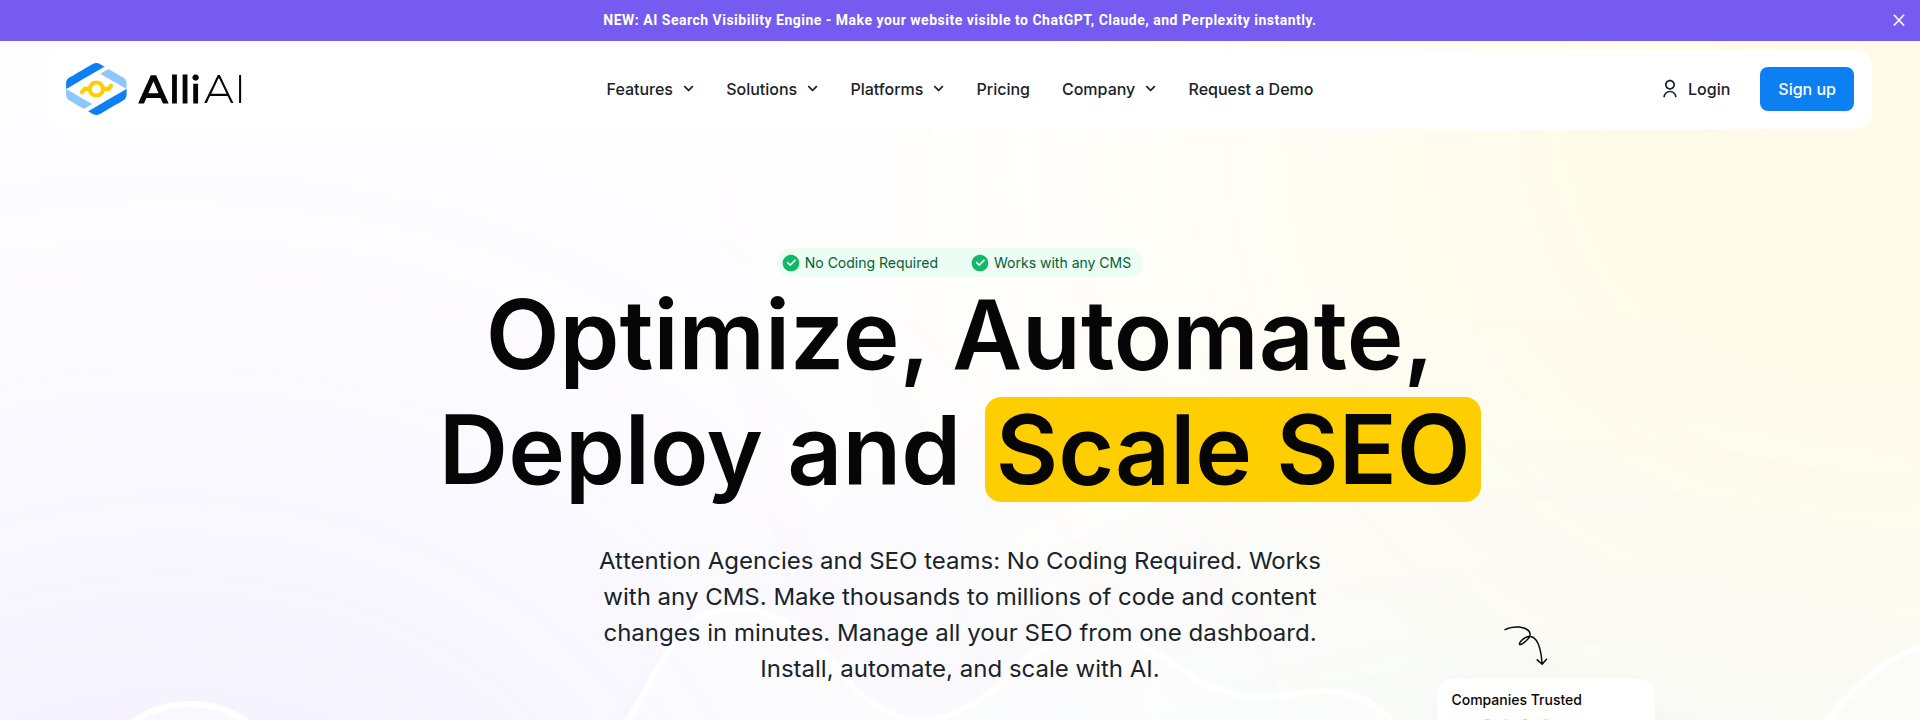Click the No Coding Required badge

pyautogui.click(x=862, y=262)
